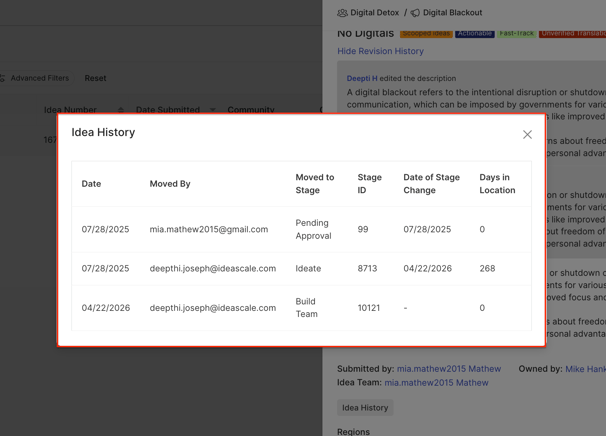The image size is (606, 436).
Task: Click the Reset filters button
Action: (x=95, y=78)
